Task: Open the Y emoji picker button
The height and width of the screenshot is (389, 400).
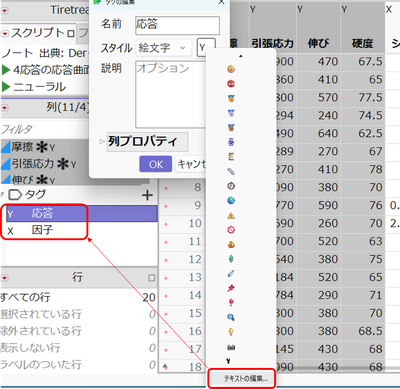Action: (x=206, y=48)
